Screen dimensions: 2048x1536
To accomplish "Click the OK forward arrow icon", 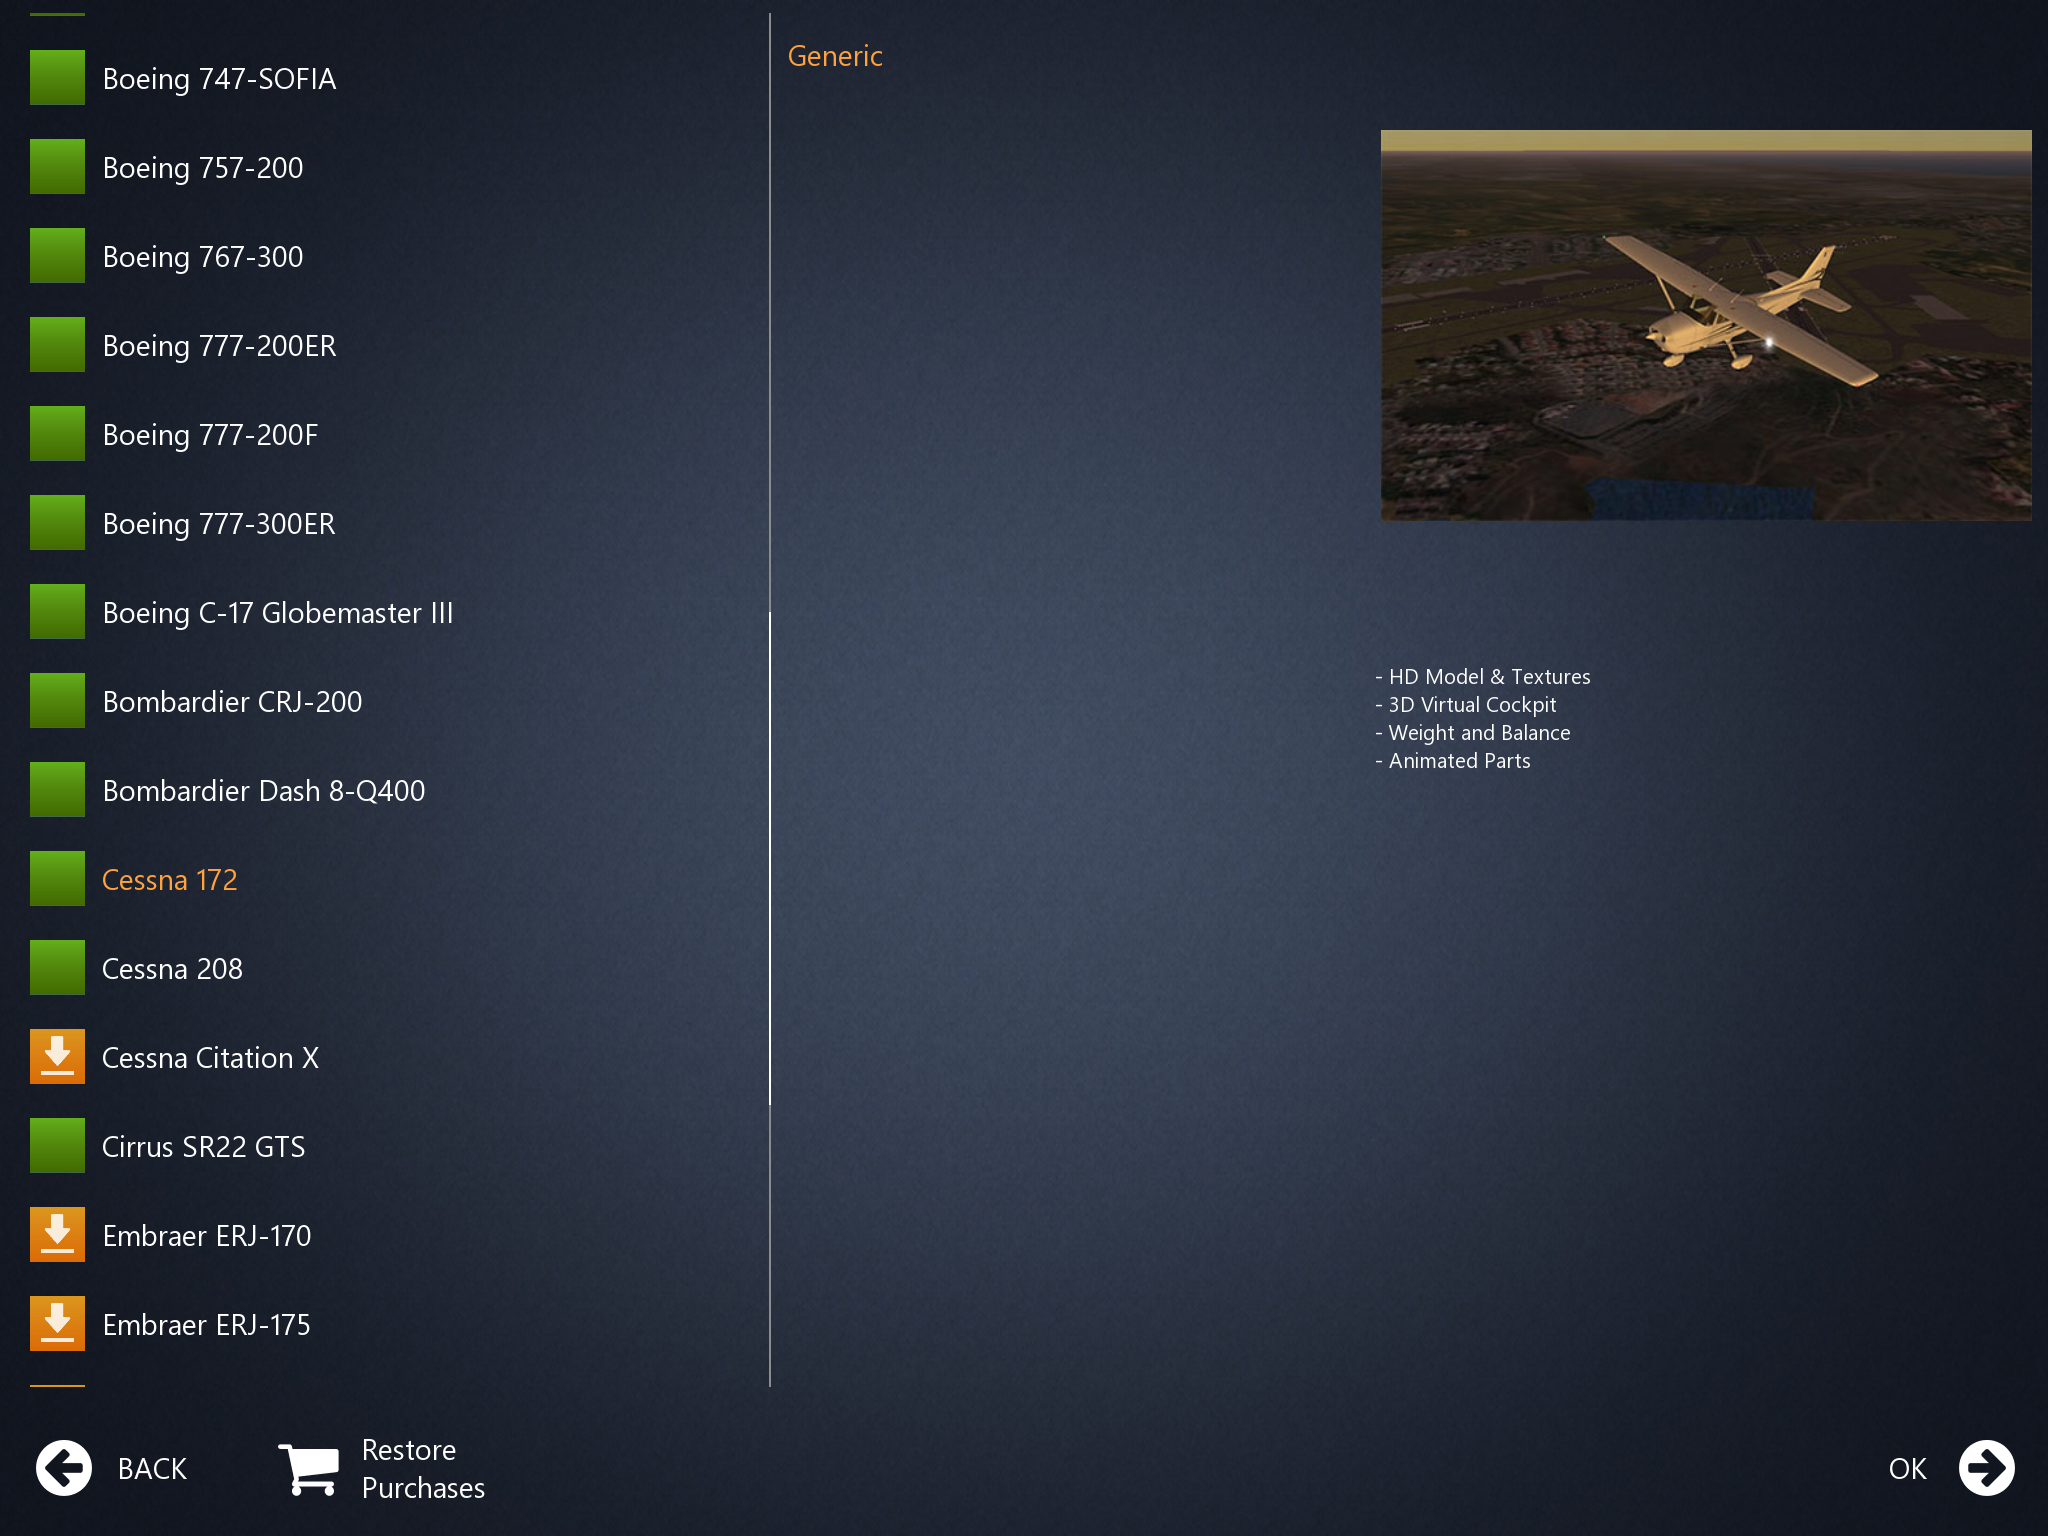I will point(1986,1468).
